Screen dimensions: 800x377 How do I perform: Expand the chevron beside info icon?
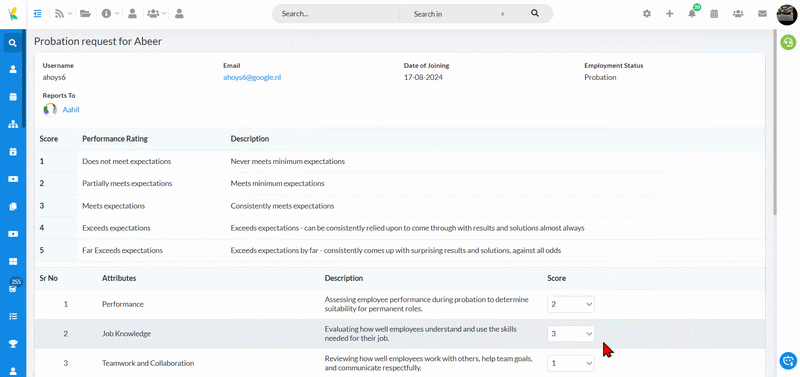(117, 14)
